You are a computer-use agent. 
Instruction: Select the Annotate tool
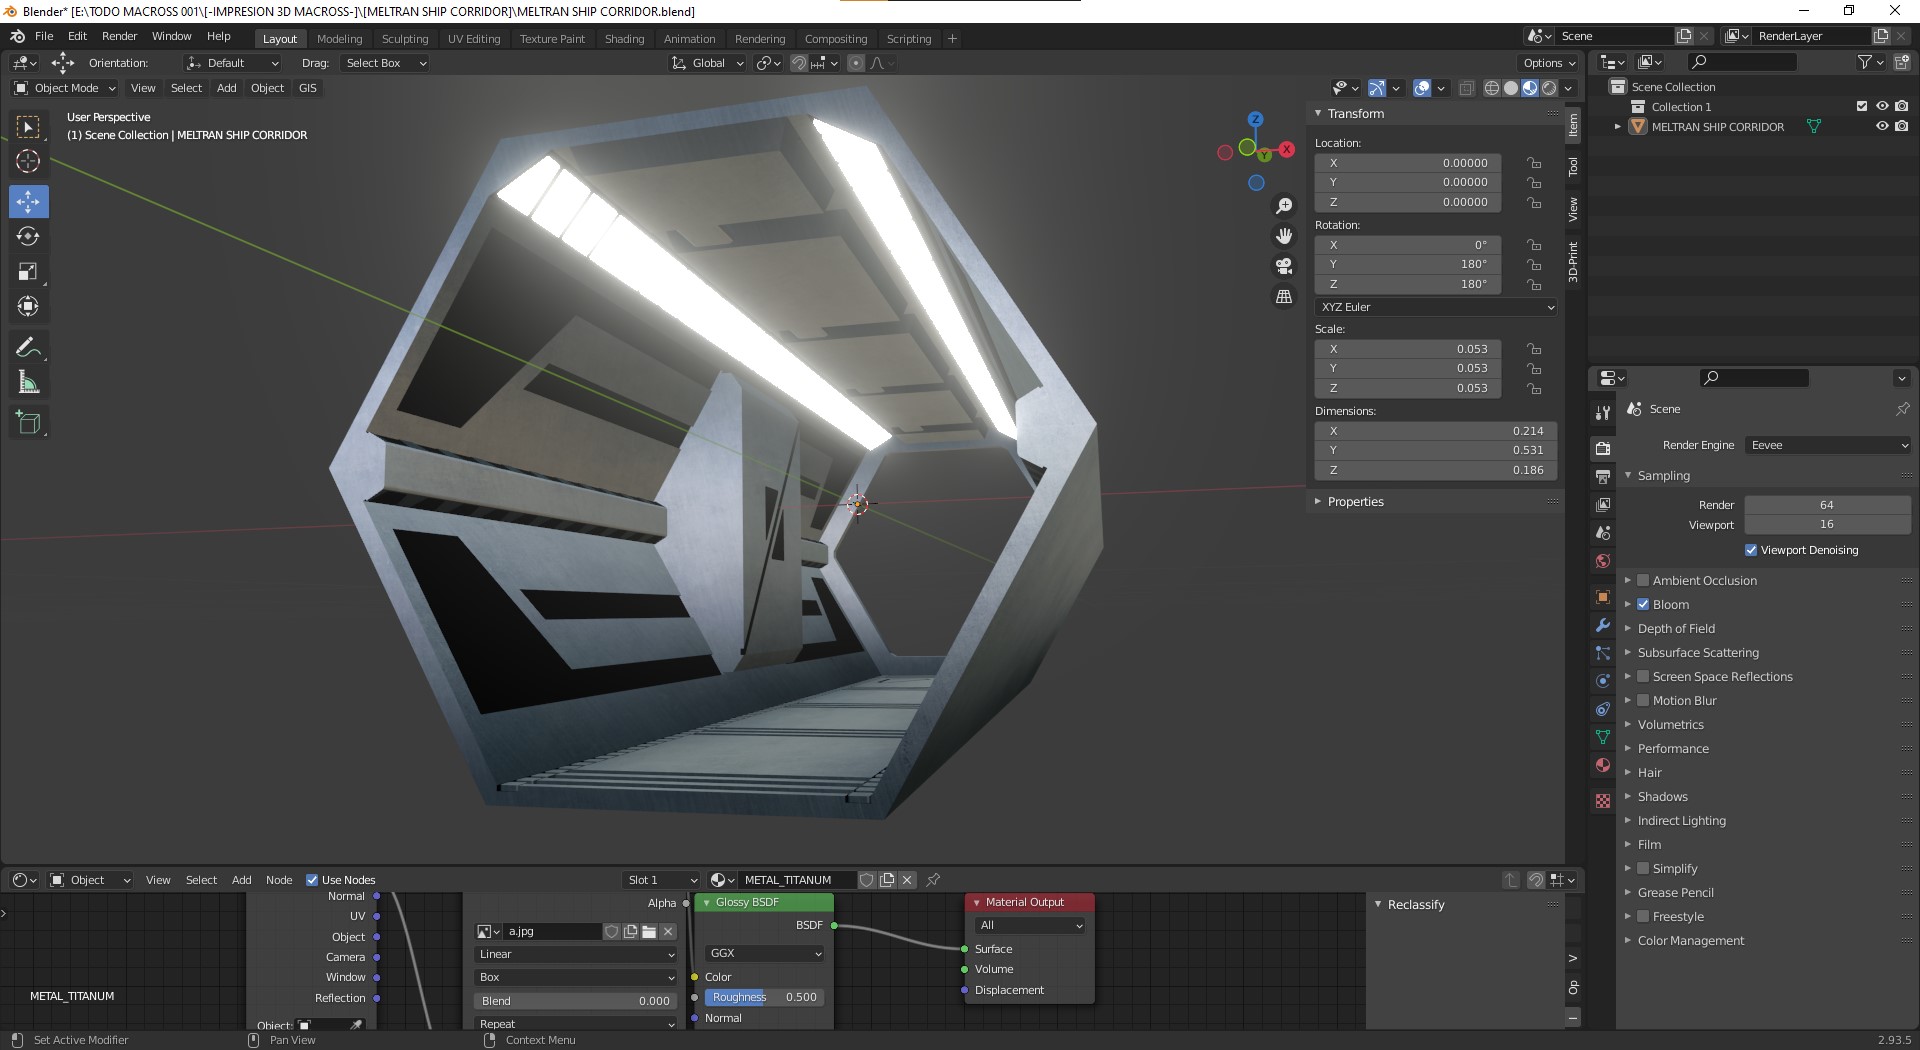(x=28, y=346)
